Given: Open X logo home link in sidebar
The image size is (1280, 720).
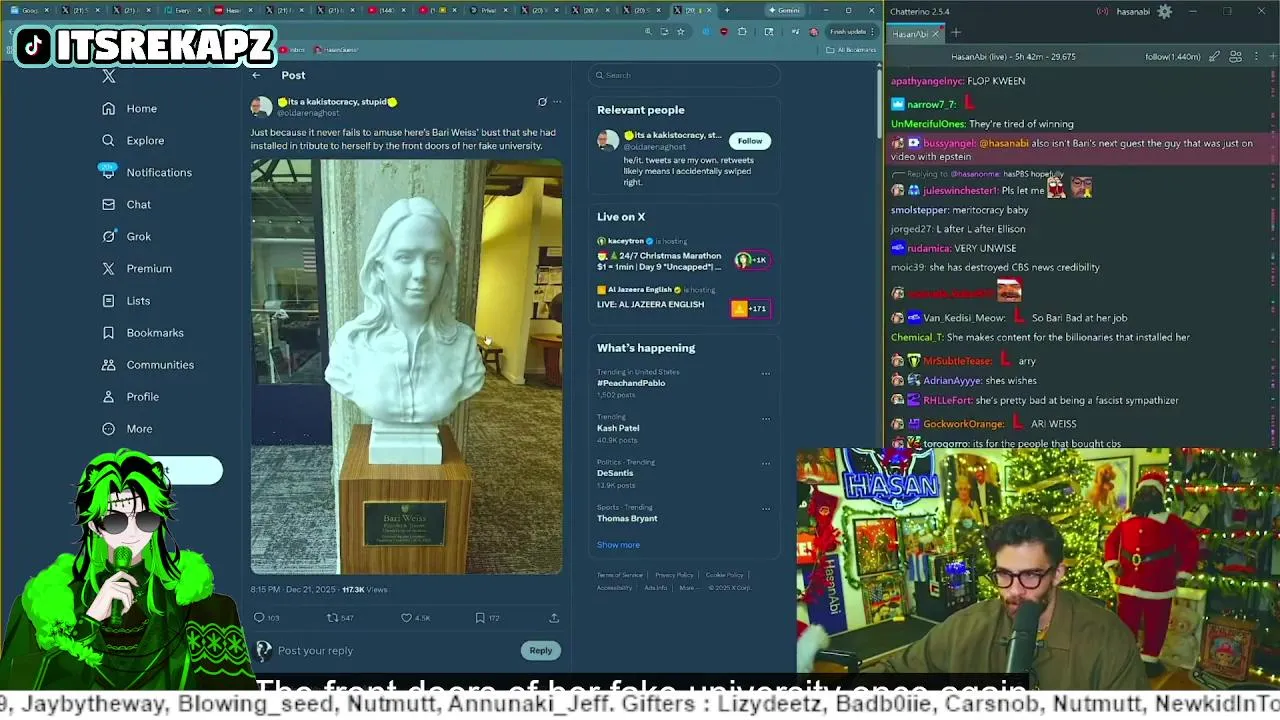Looking at the screenshot, I should [109, 76].
